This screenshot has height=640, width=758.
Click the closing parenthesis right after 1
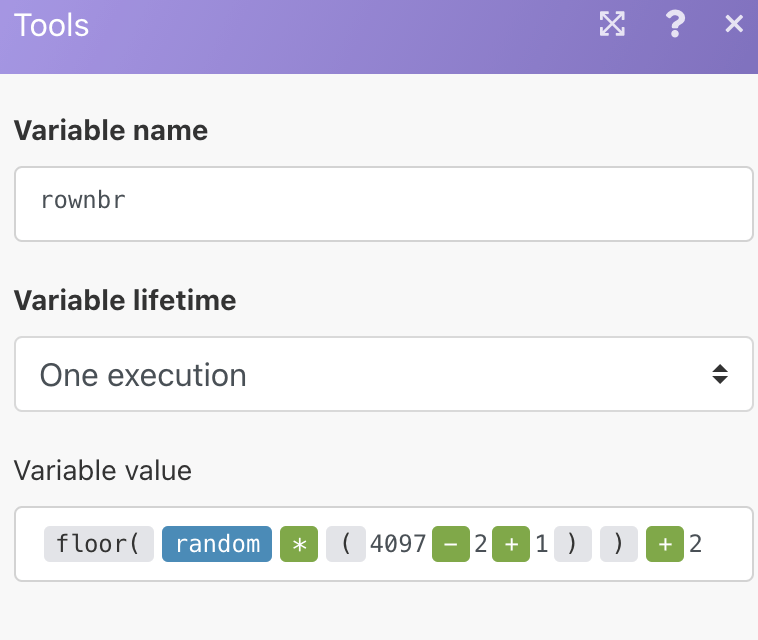(x=572, y=544)
